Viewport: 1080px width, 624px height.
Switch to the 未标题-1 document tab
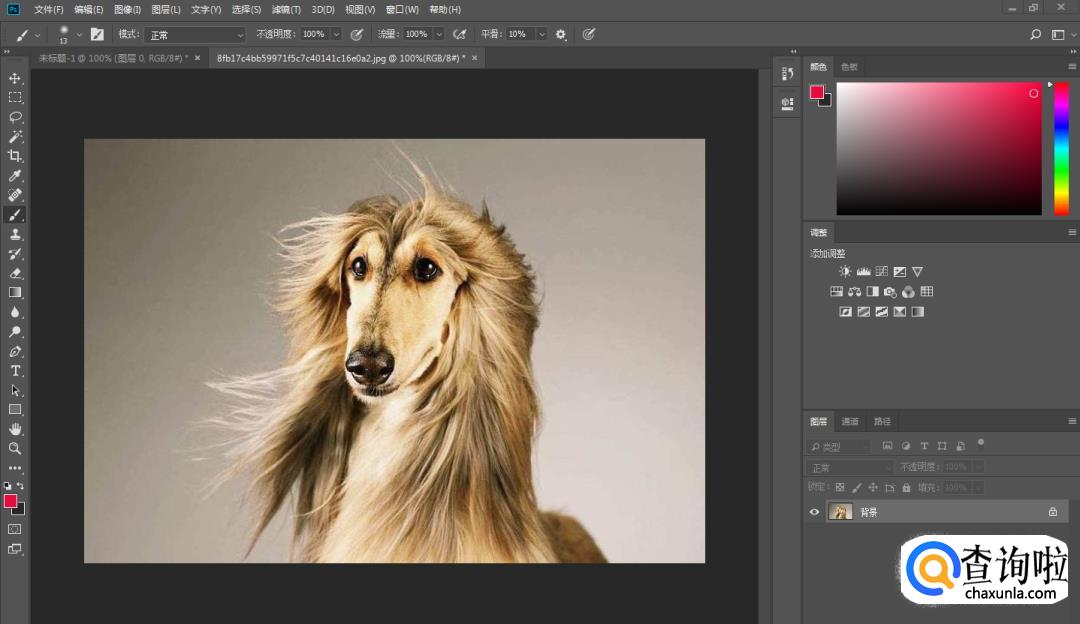112,58
